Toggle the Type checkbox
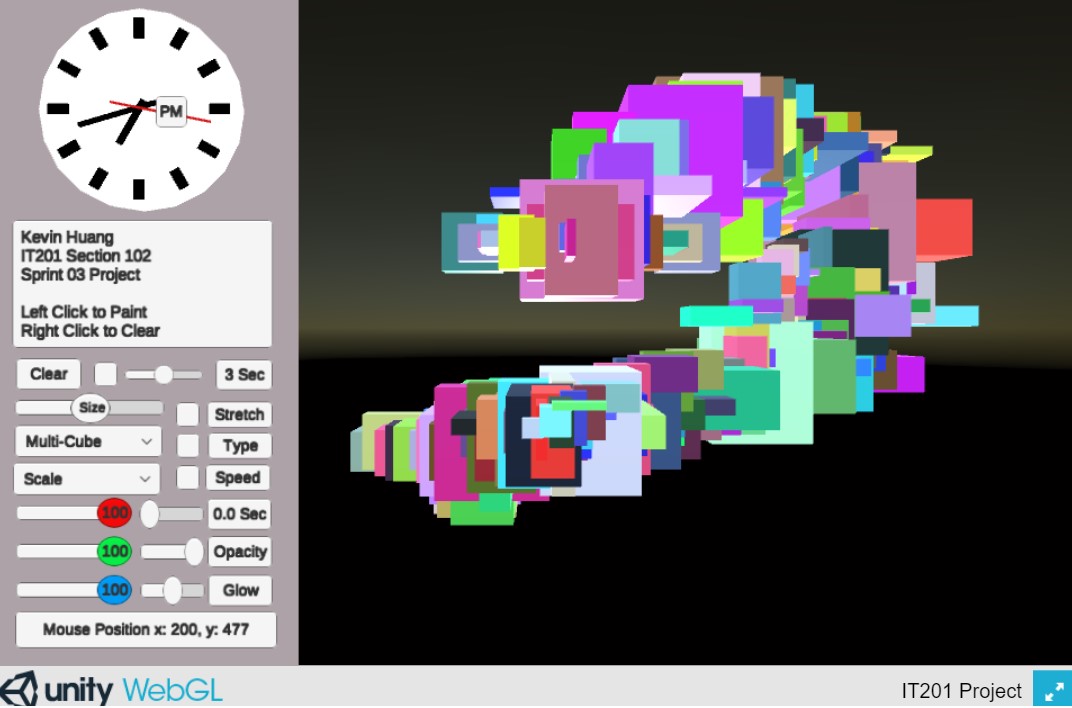The height and width of the screenshot is (708, 1072). coord(188,446)
